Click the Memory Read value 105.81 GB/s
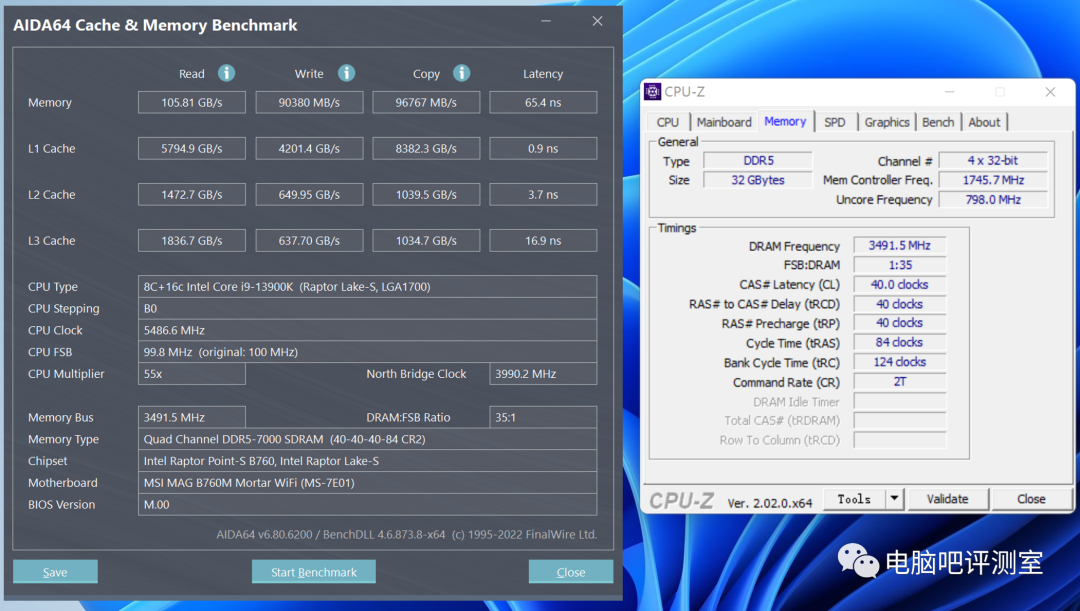The height and width of the screenshot is (611, 1080). coord(191,103)
